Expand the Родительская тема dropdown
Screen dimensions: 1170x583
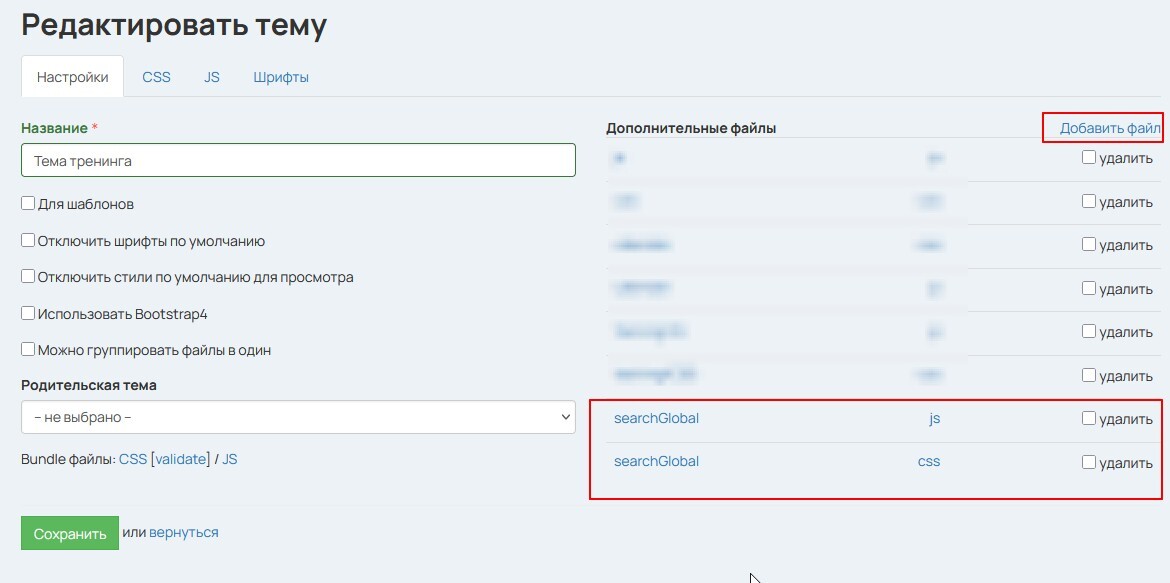(x=298, y=417)
